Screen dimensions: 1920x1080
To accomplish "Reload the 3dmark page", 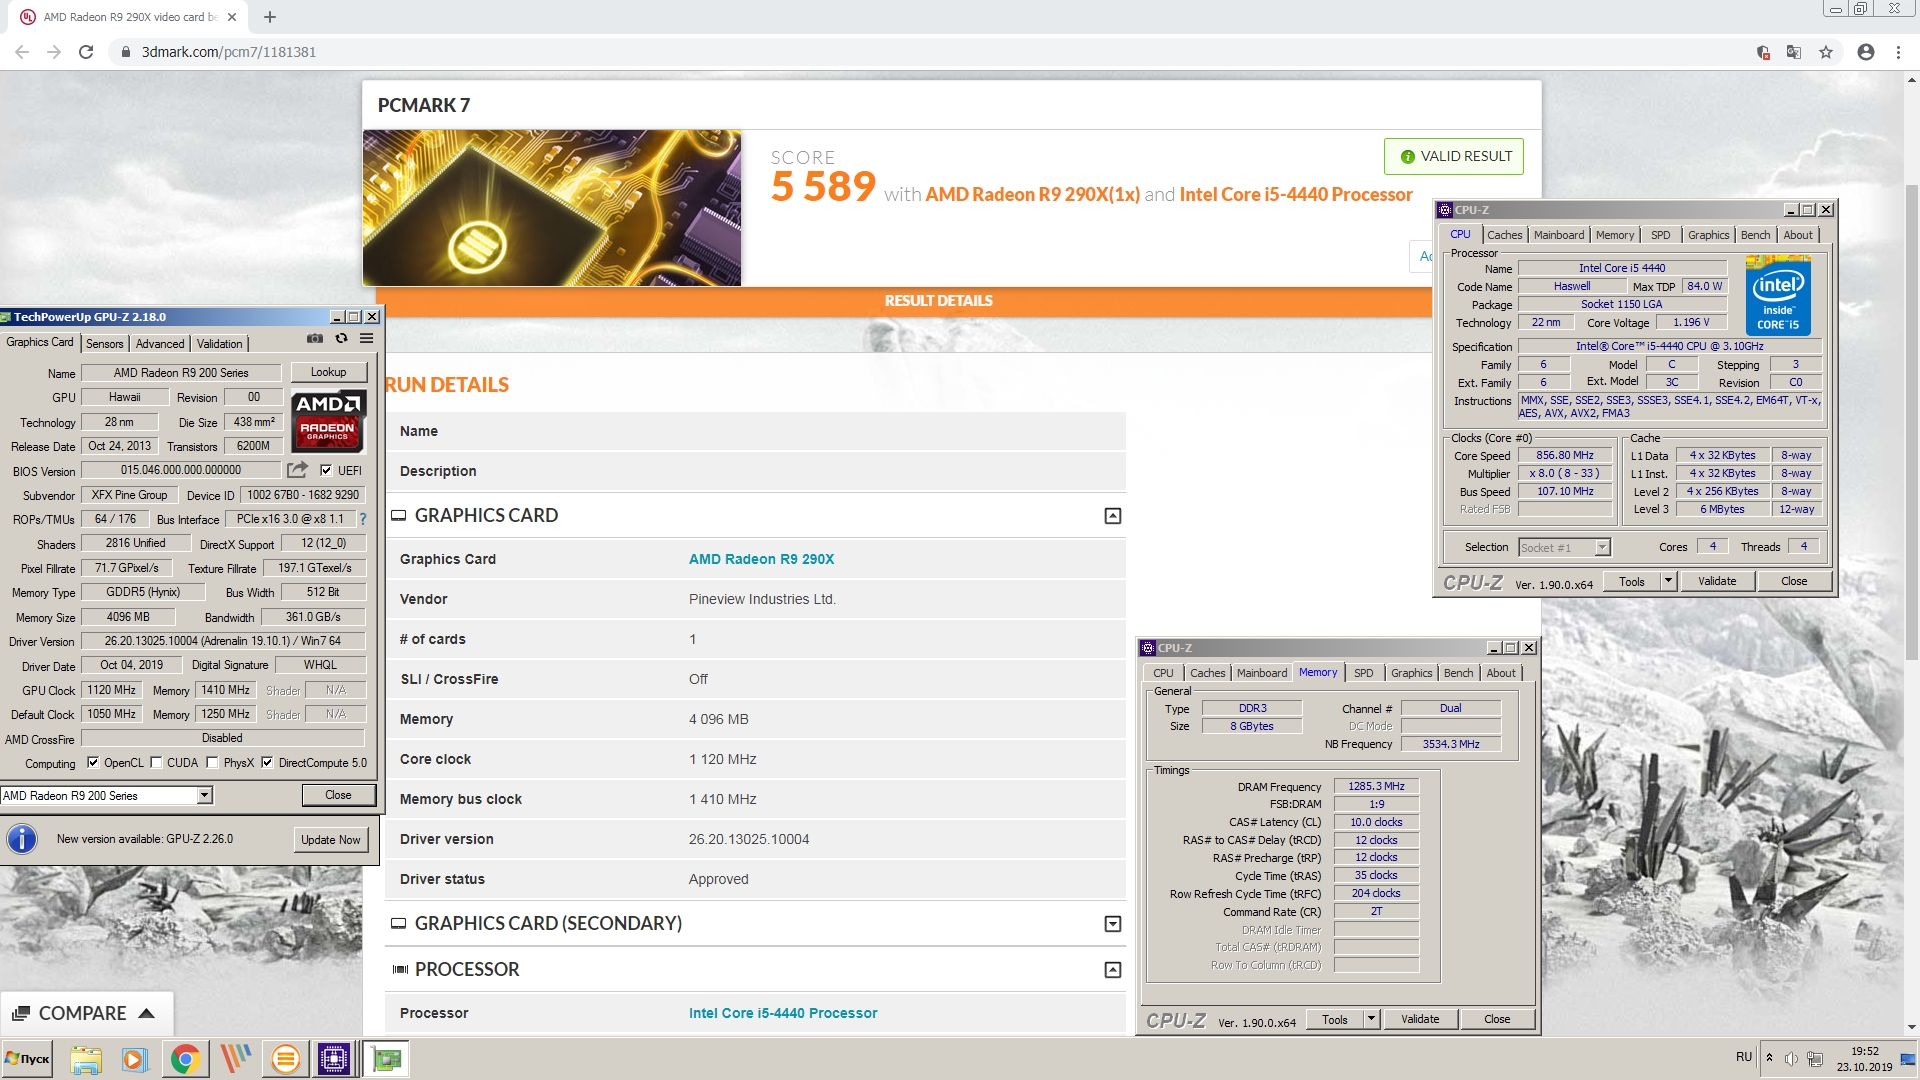I will (x=86, y=52).
